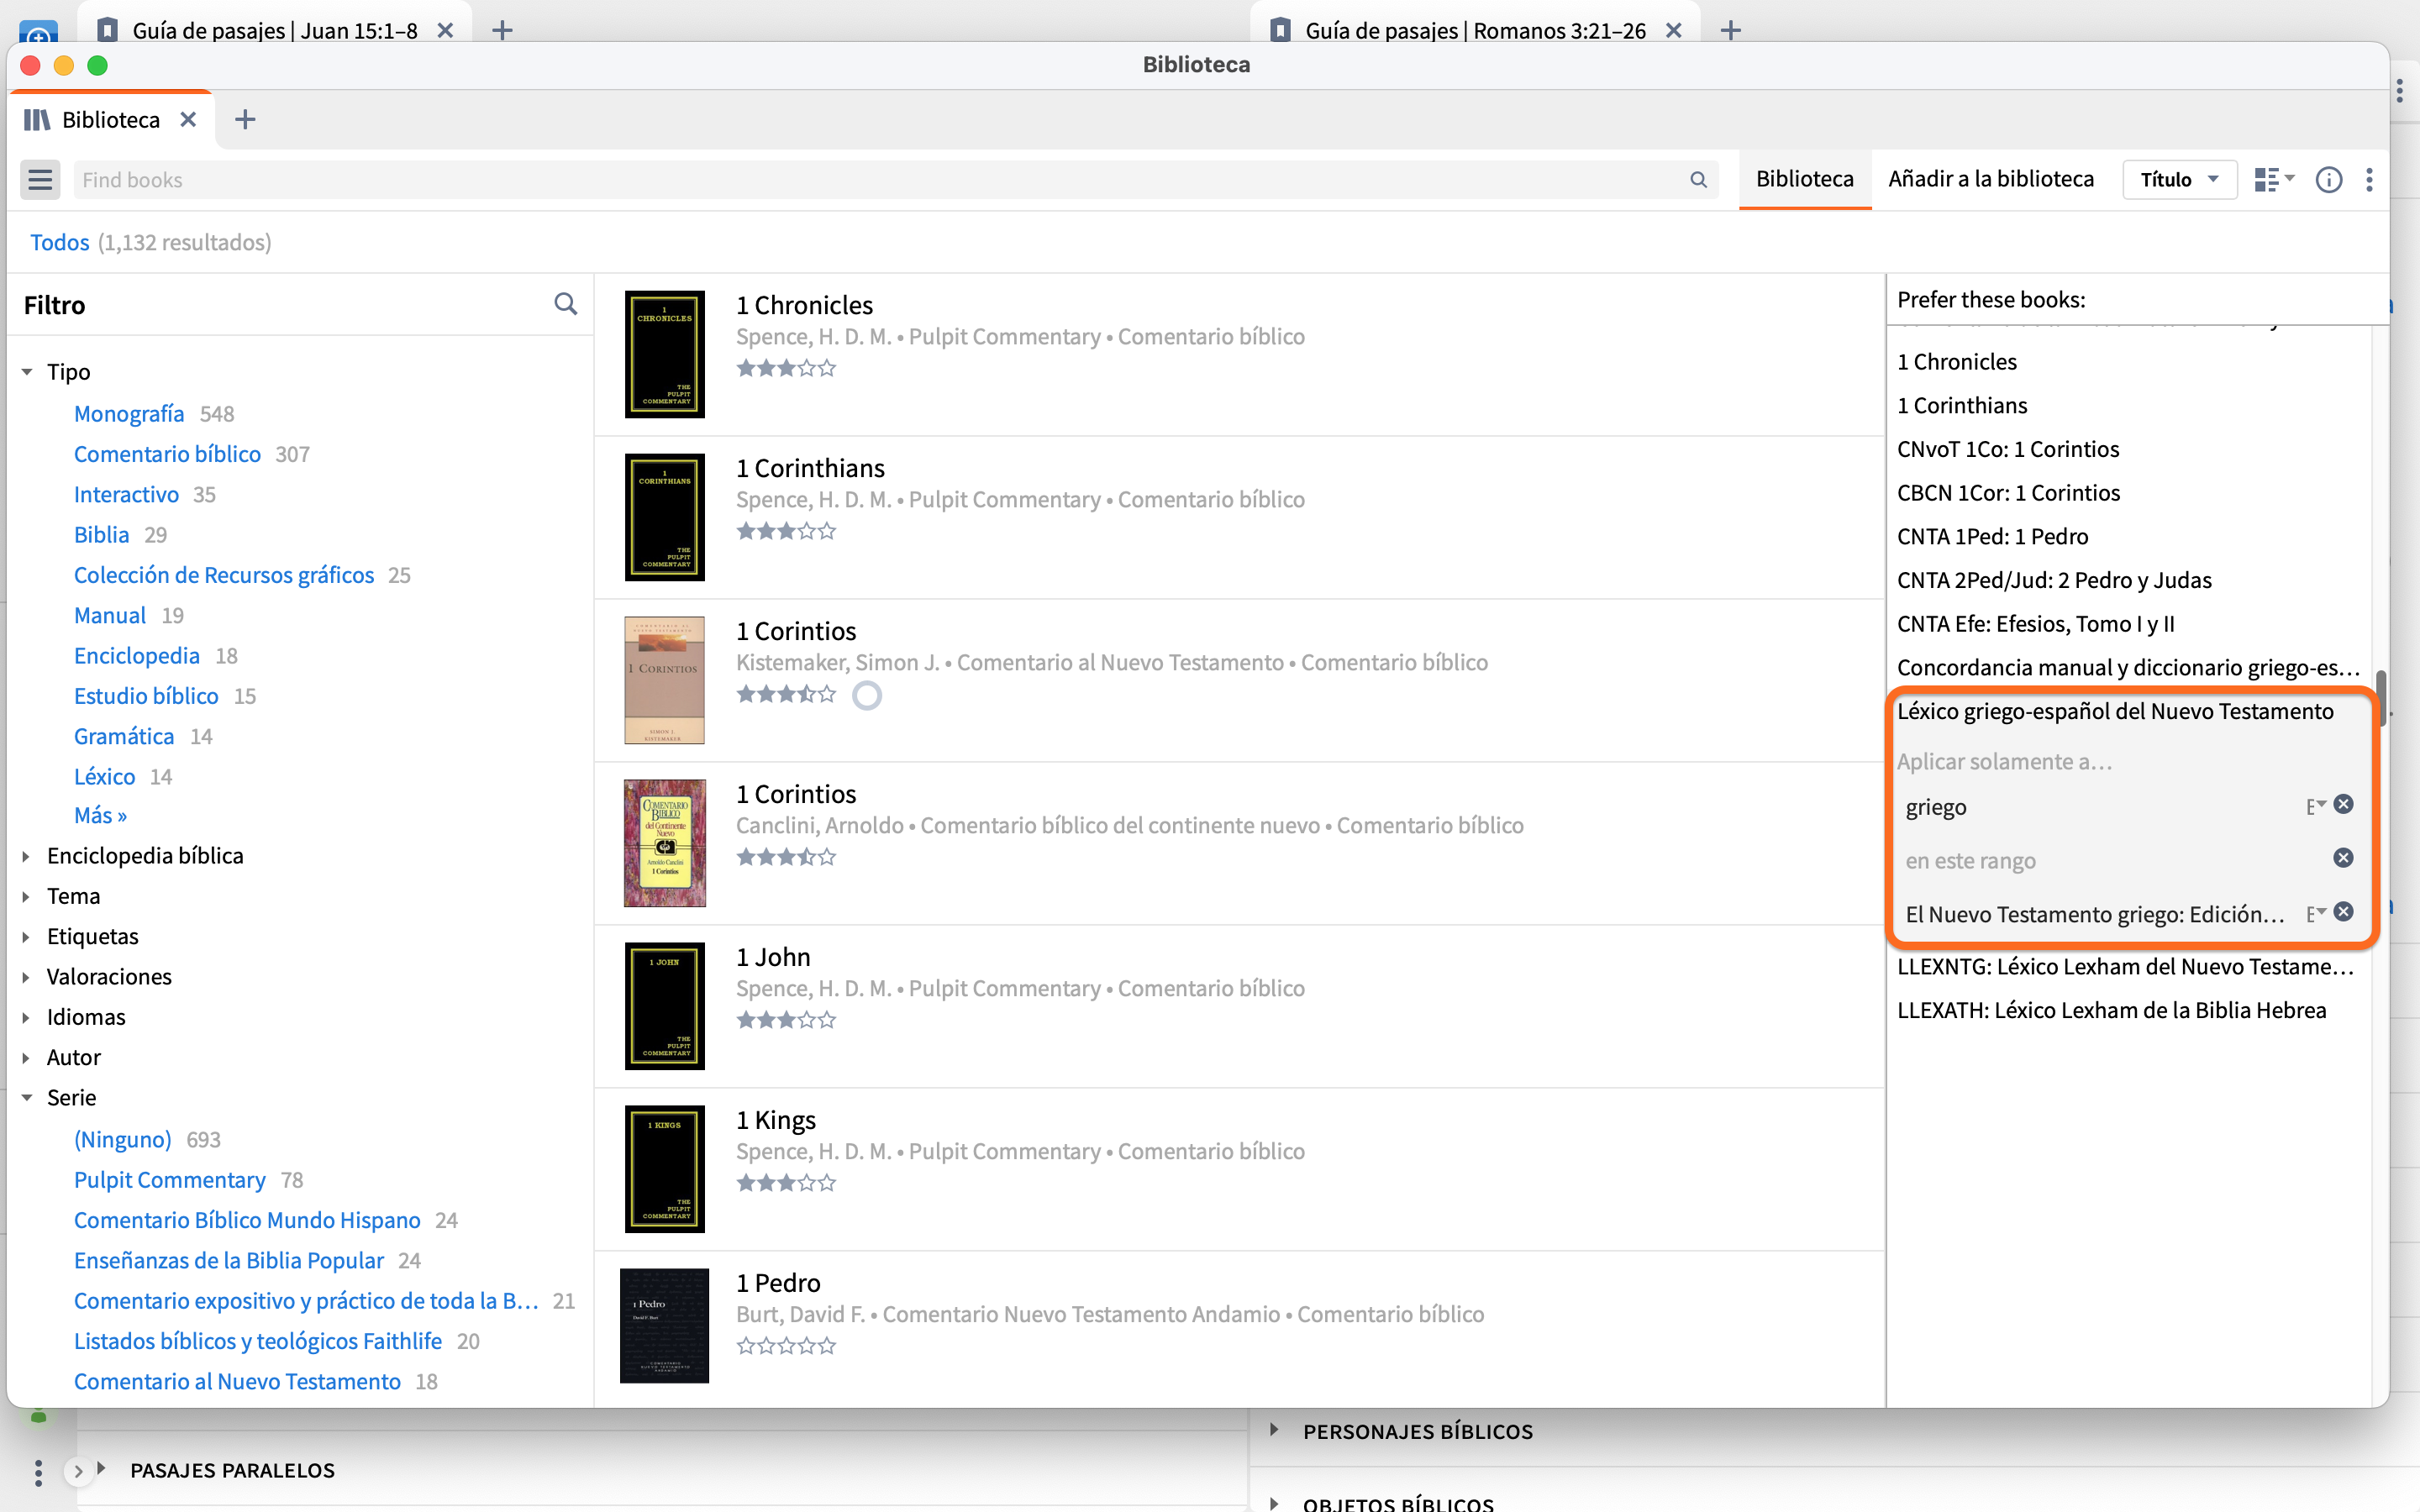Rate 1 Pedro with stars

coord(786,1346)
